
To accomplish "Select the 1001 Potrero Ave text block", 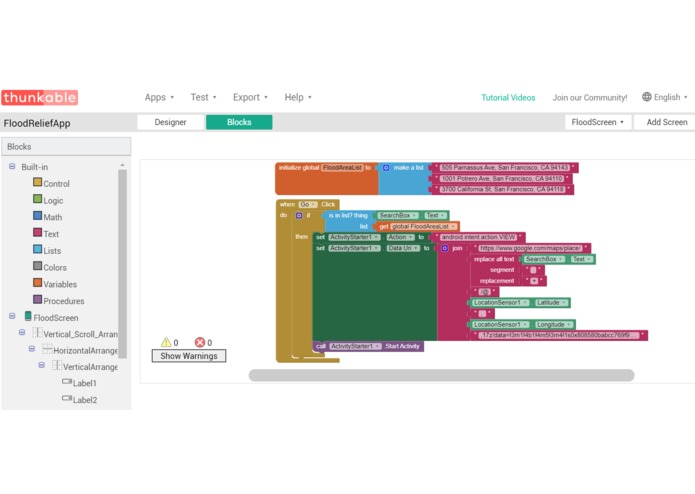I will (502, 179).
